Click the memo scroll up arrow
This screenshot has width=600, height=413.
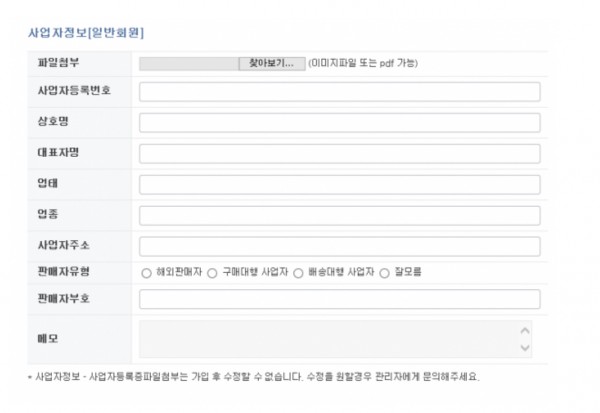(x=525, y=331)
